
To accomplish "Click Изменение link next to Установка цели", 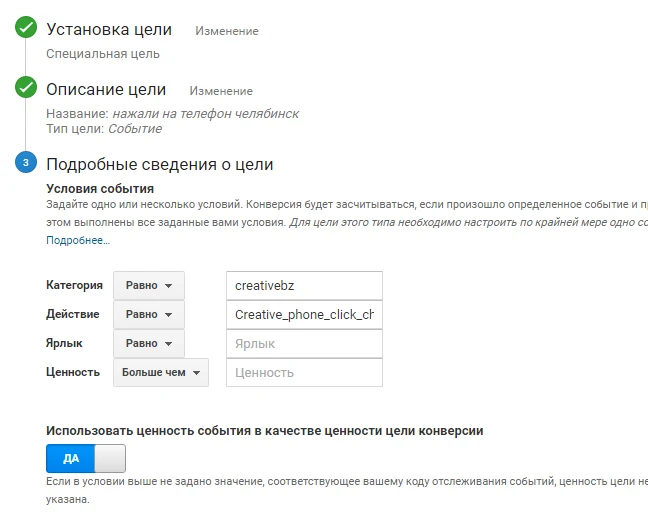I will pos(227,31).
